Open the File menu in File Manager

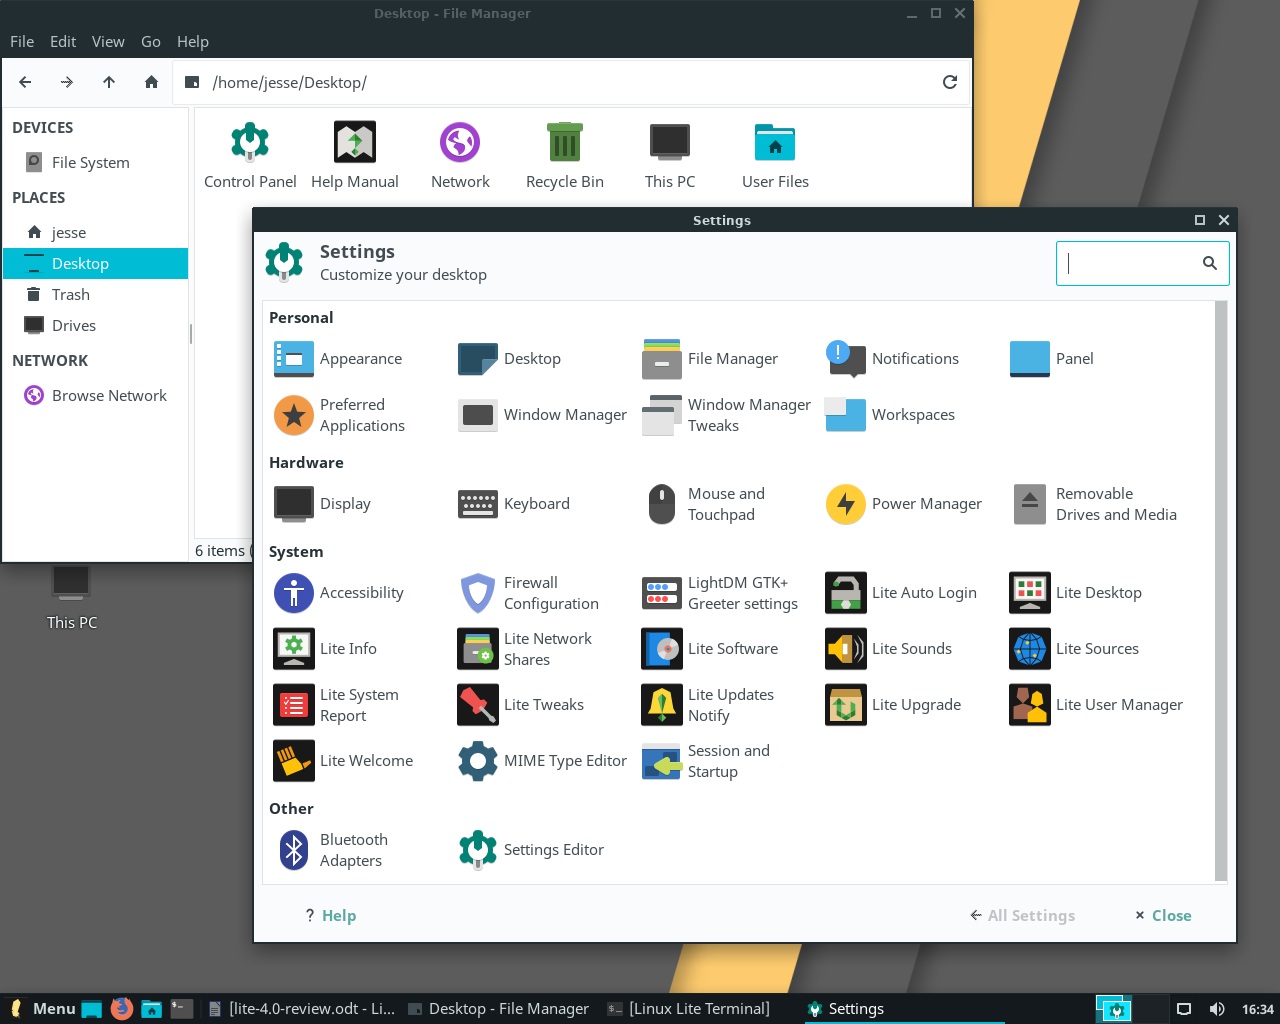click(x=22, y=42)
